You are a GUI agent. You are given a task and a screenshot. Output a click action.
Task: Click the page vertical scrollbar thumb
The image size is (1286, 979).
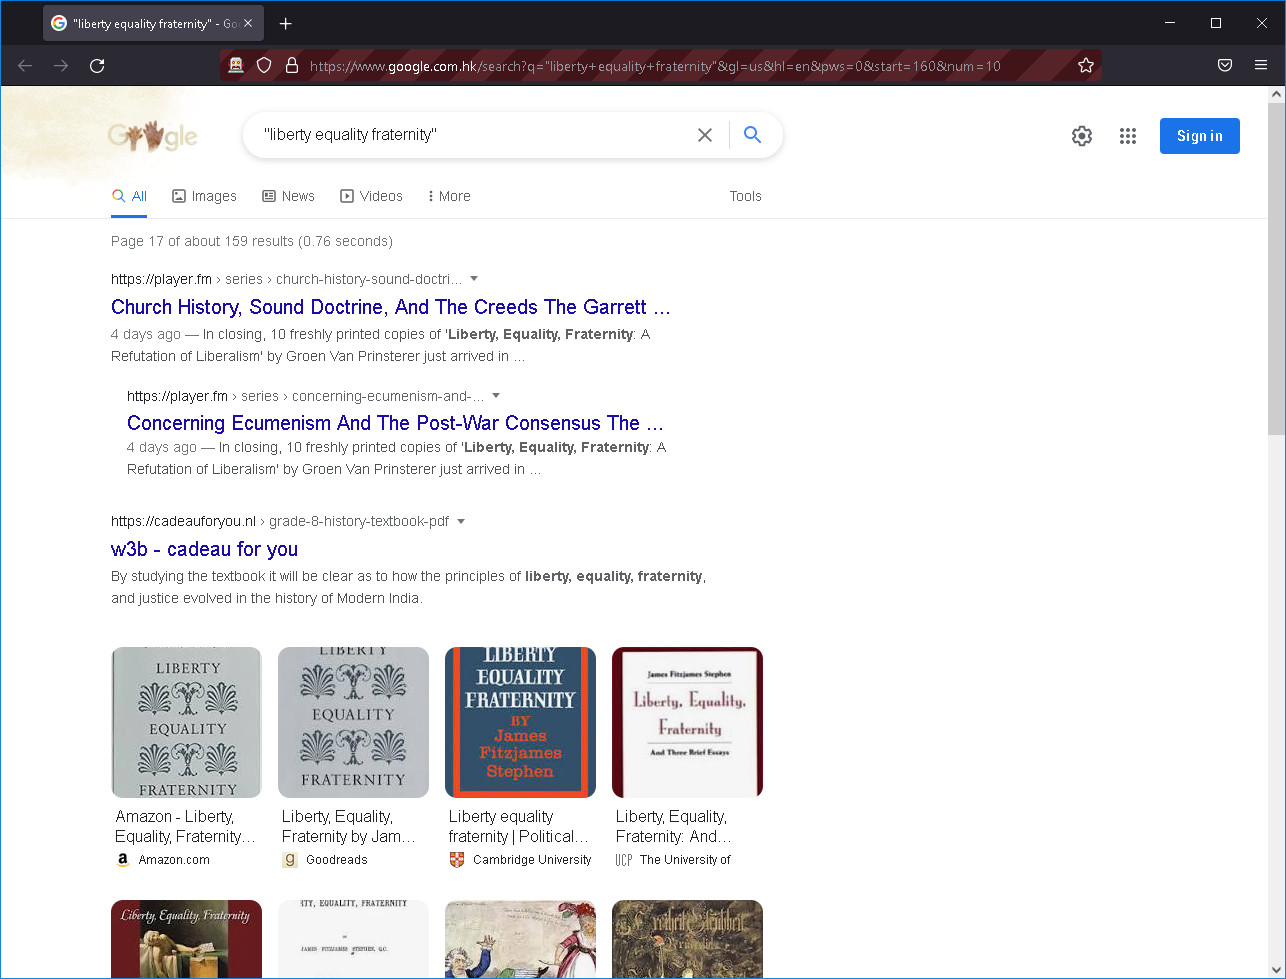[1276, 268]
